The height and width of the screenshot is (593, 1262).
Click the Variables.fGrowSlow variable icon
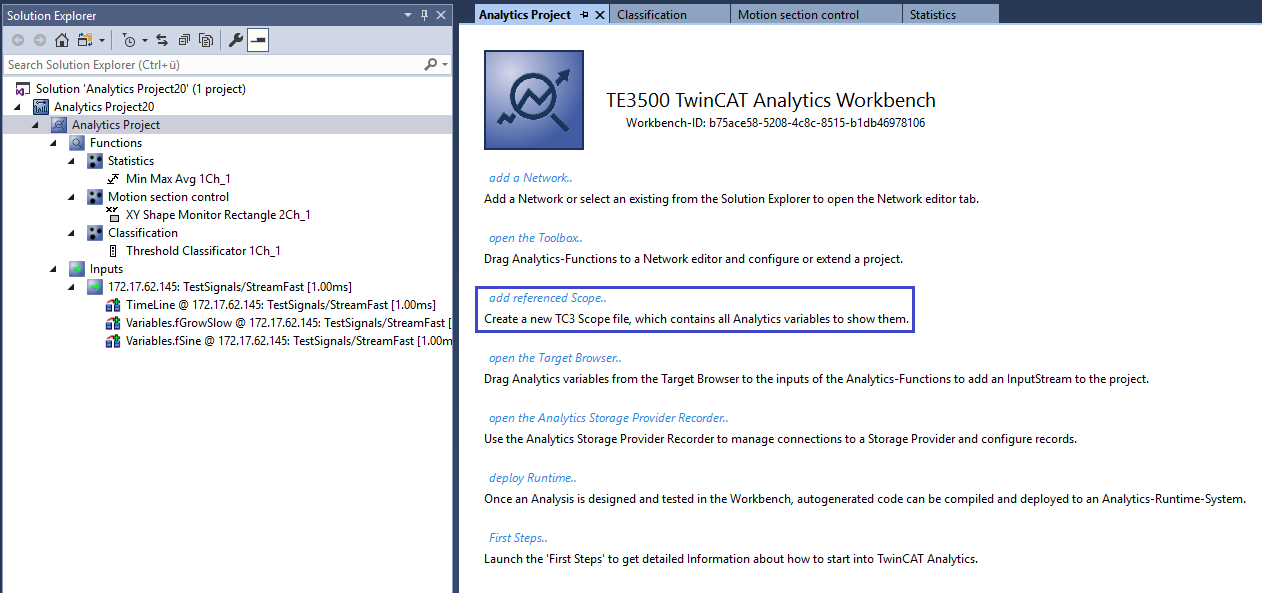tap(113, 323)
